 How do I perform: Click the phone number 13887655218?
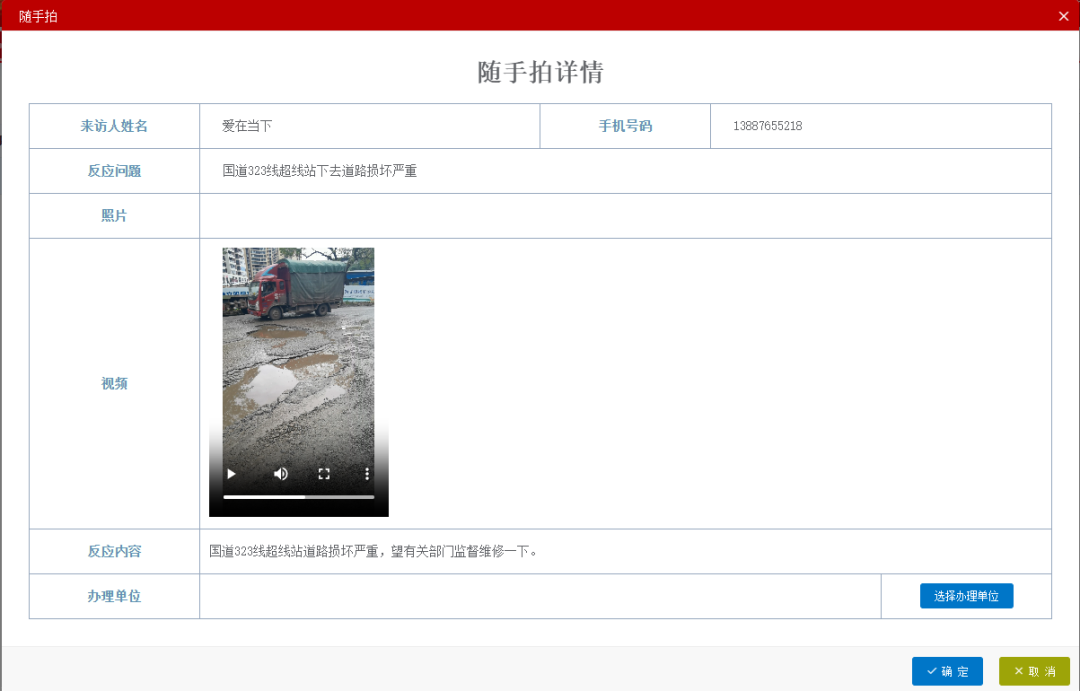tap(767, 126)
